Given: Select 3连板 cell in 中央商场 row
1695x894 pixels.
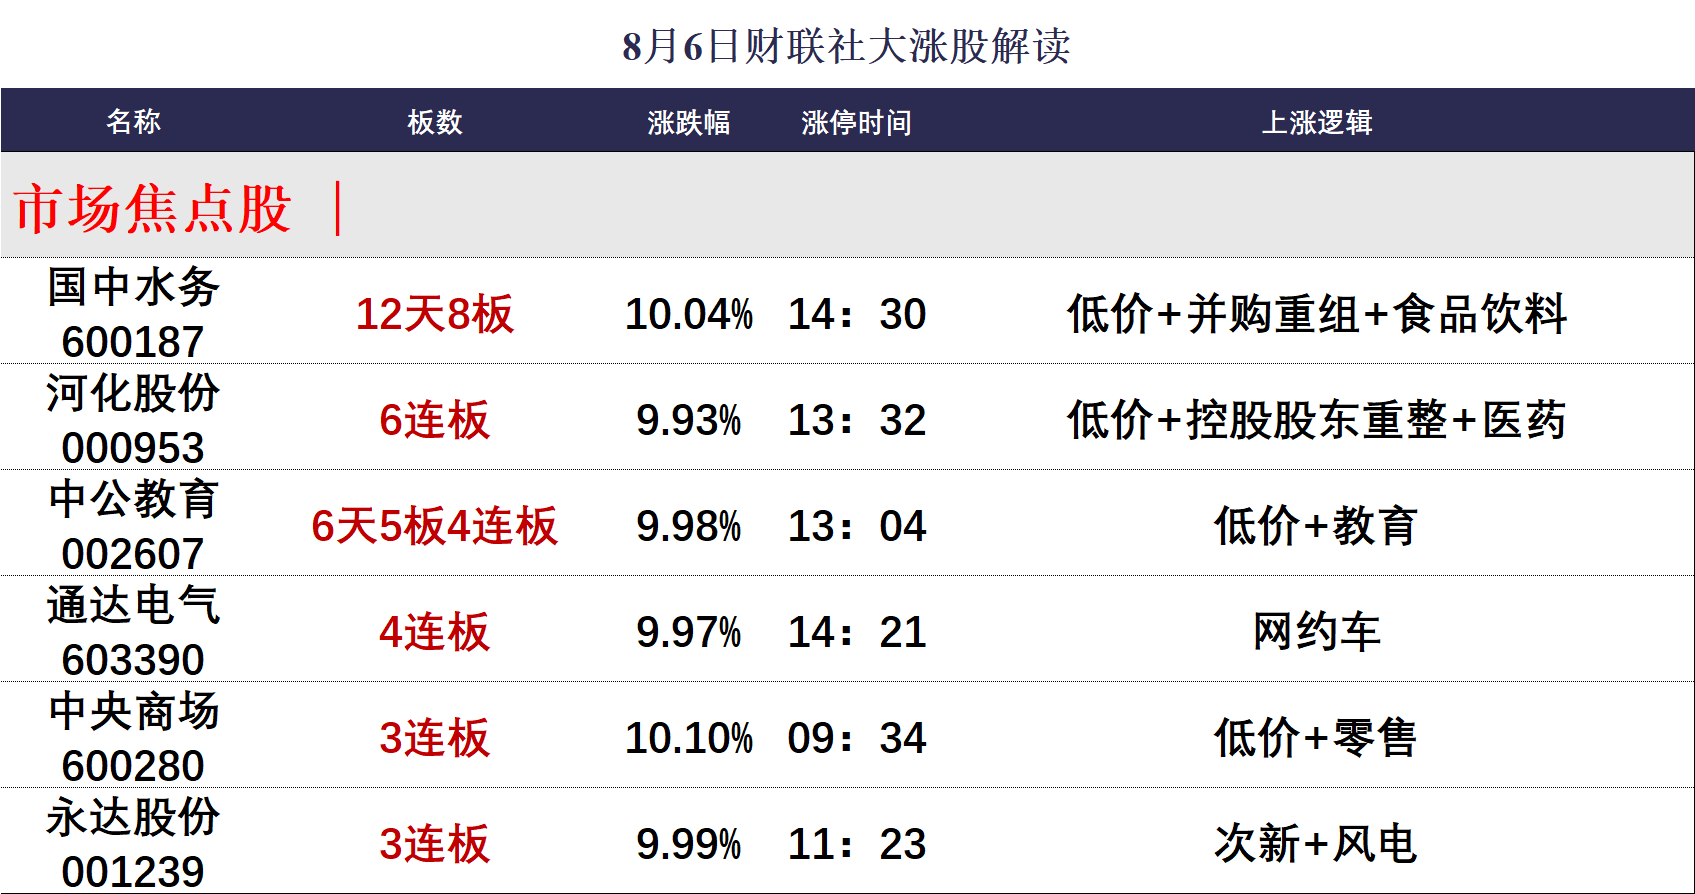Looking at the screenshot, I should 435,738.
